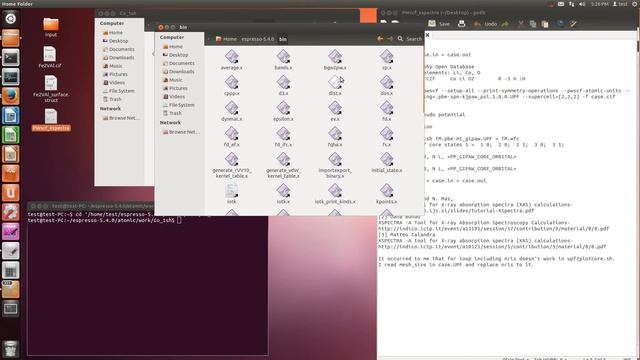Open the network indicator menu
Viewport: 640px width, 360px height.
click(x=571, y=4)
